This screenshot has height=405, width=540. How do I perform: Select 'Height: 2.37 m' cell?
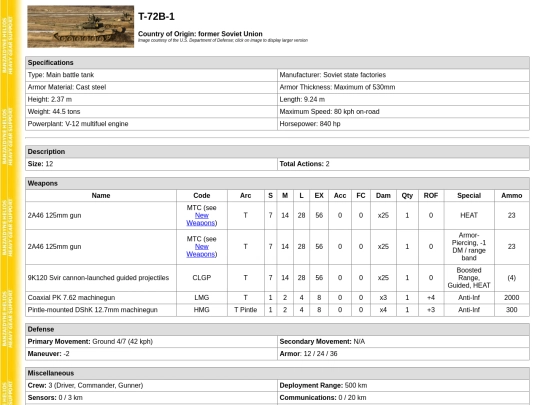click(x=151, y=100)
